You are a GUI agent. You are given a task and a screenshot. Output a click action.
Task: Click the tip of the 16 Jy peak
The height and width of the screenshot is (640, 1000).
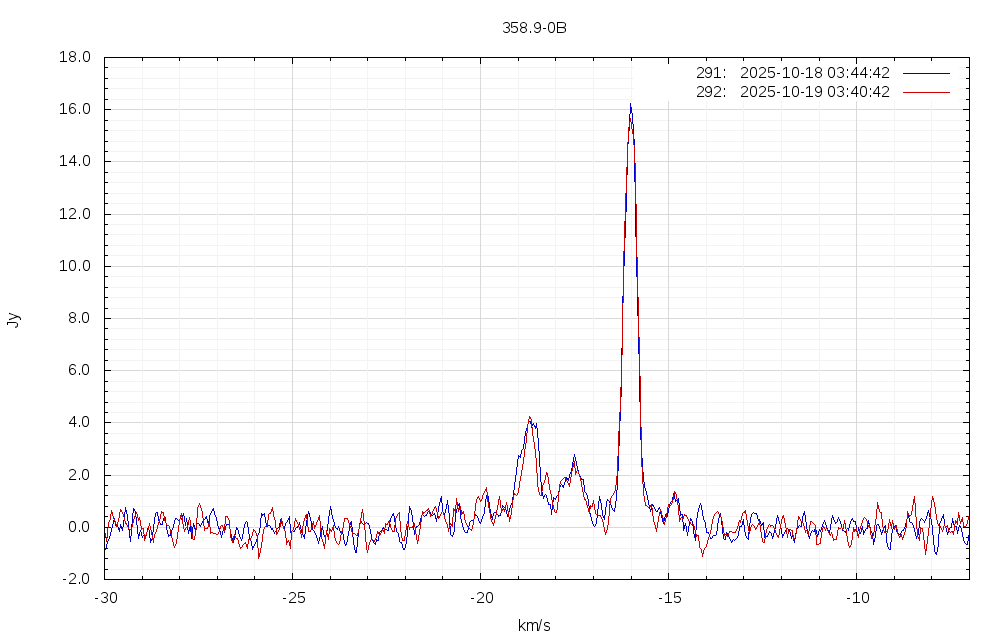630,104
